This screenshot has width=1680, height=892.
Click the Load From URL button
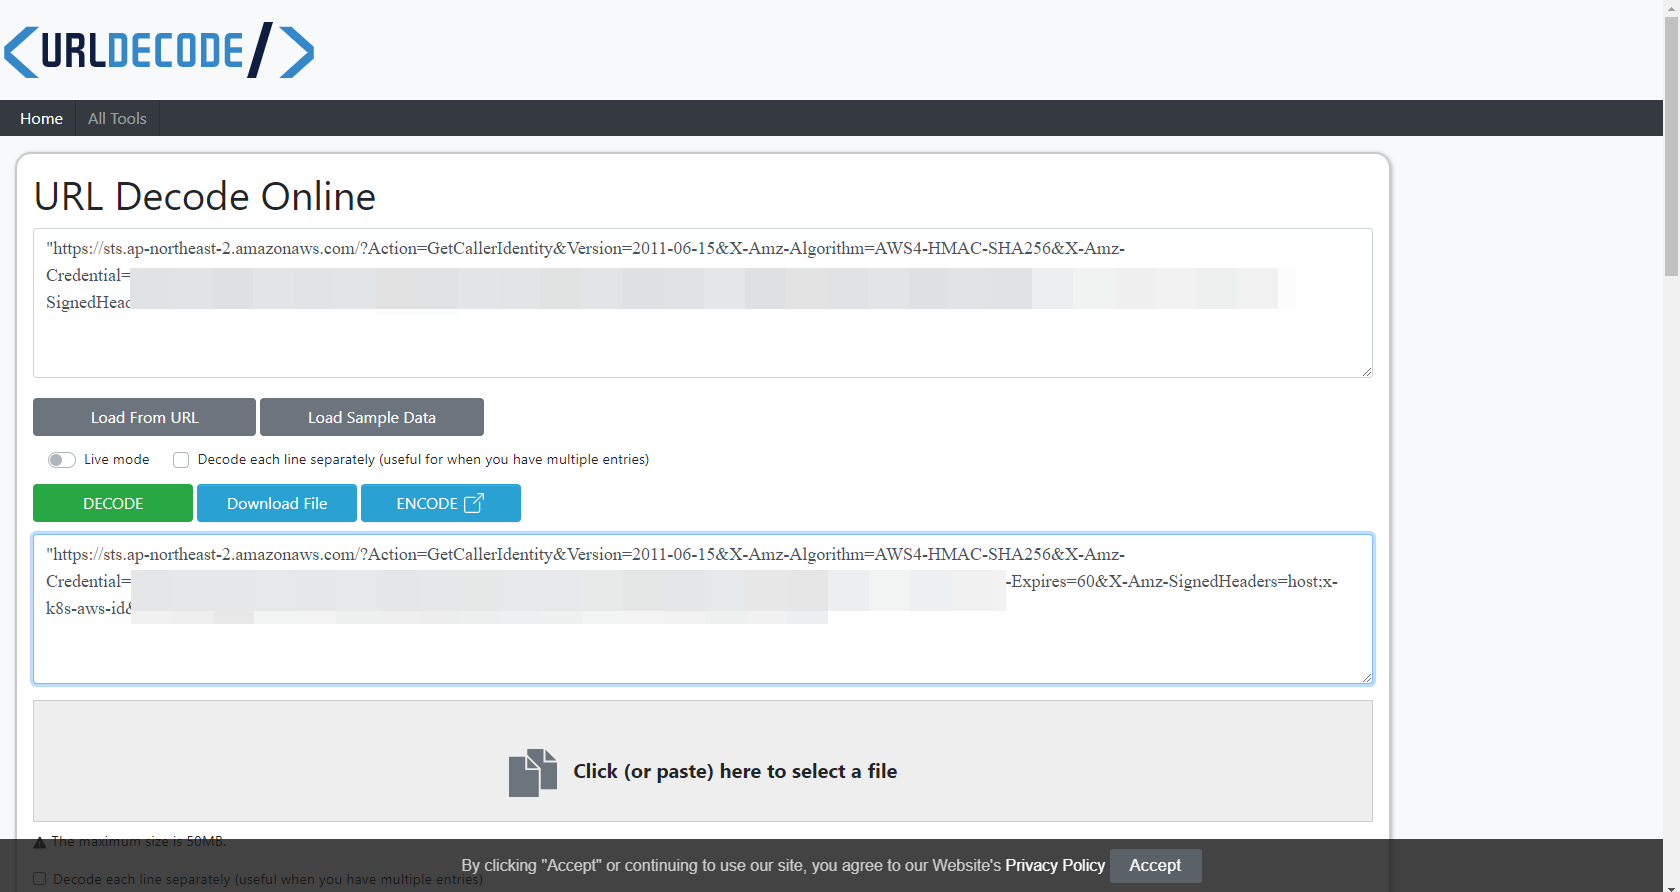coord(144,417)
